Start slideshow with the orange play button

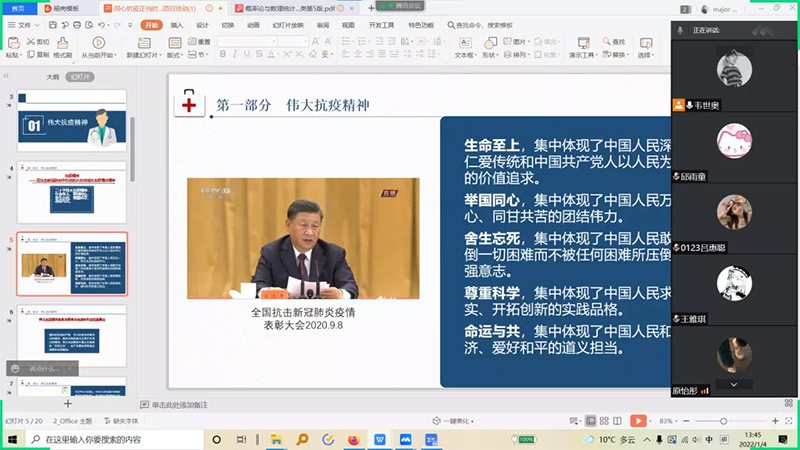(637, 421)
